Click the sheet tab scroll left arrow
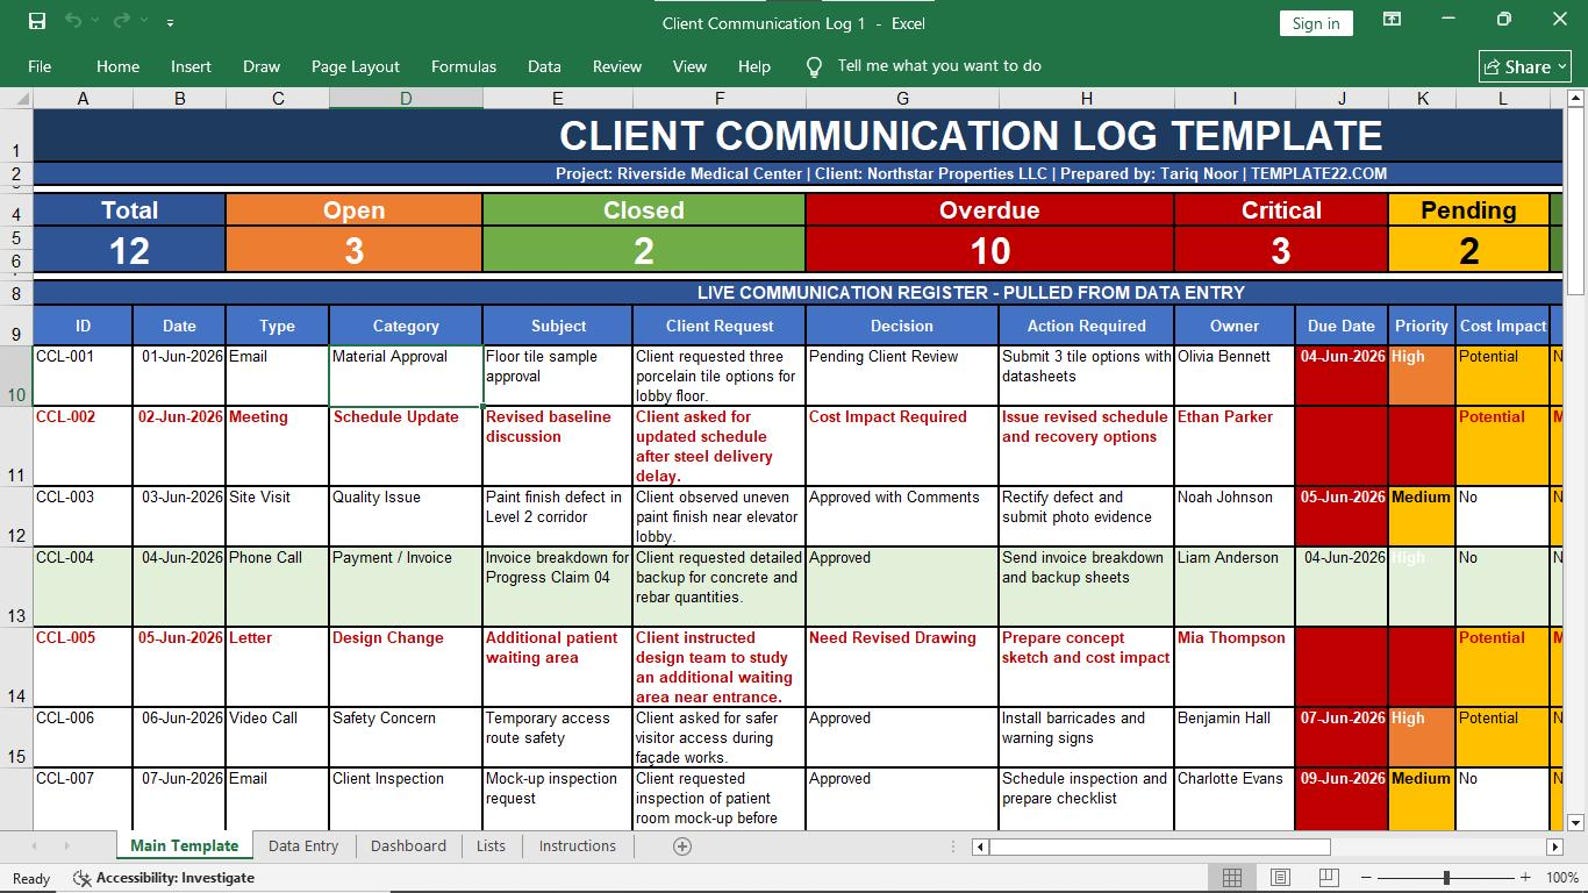The height and width of the screenshot is (893, 1588). coord(34,846)
